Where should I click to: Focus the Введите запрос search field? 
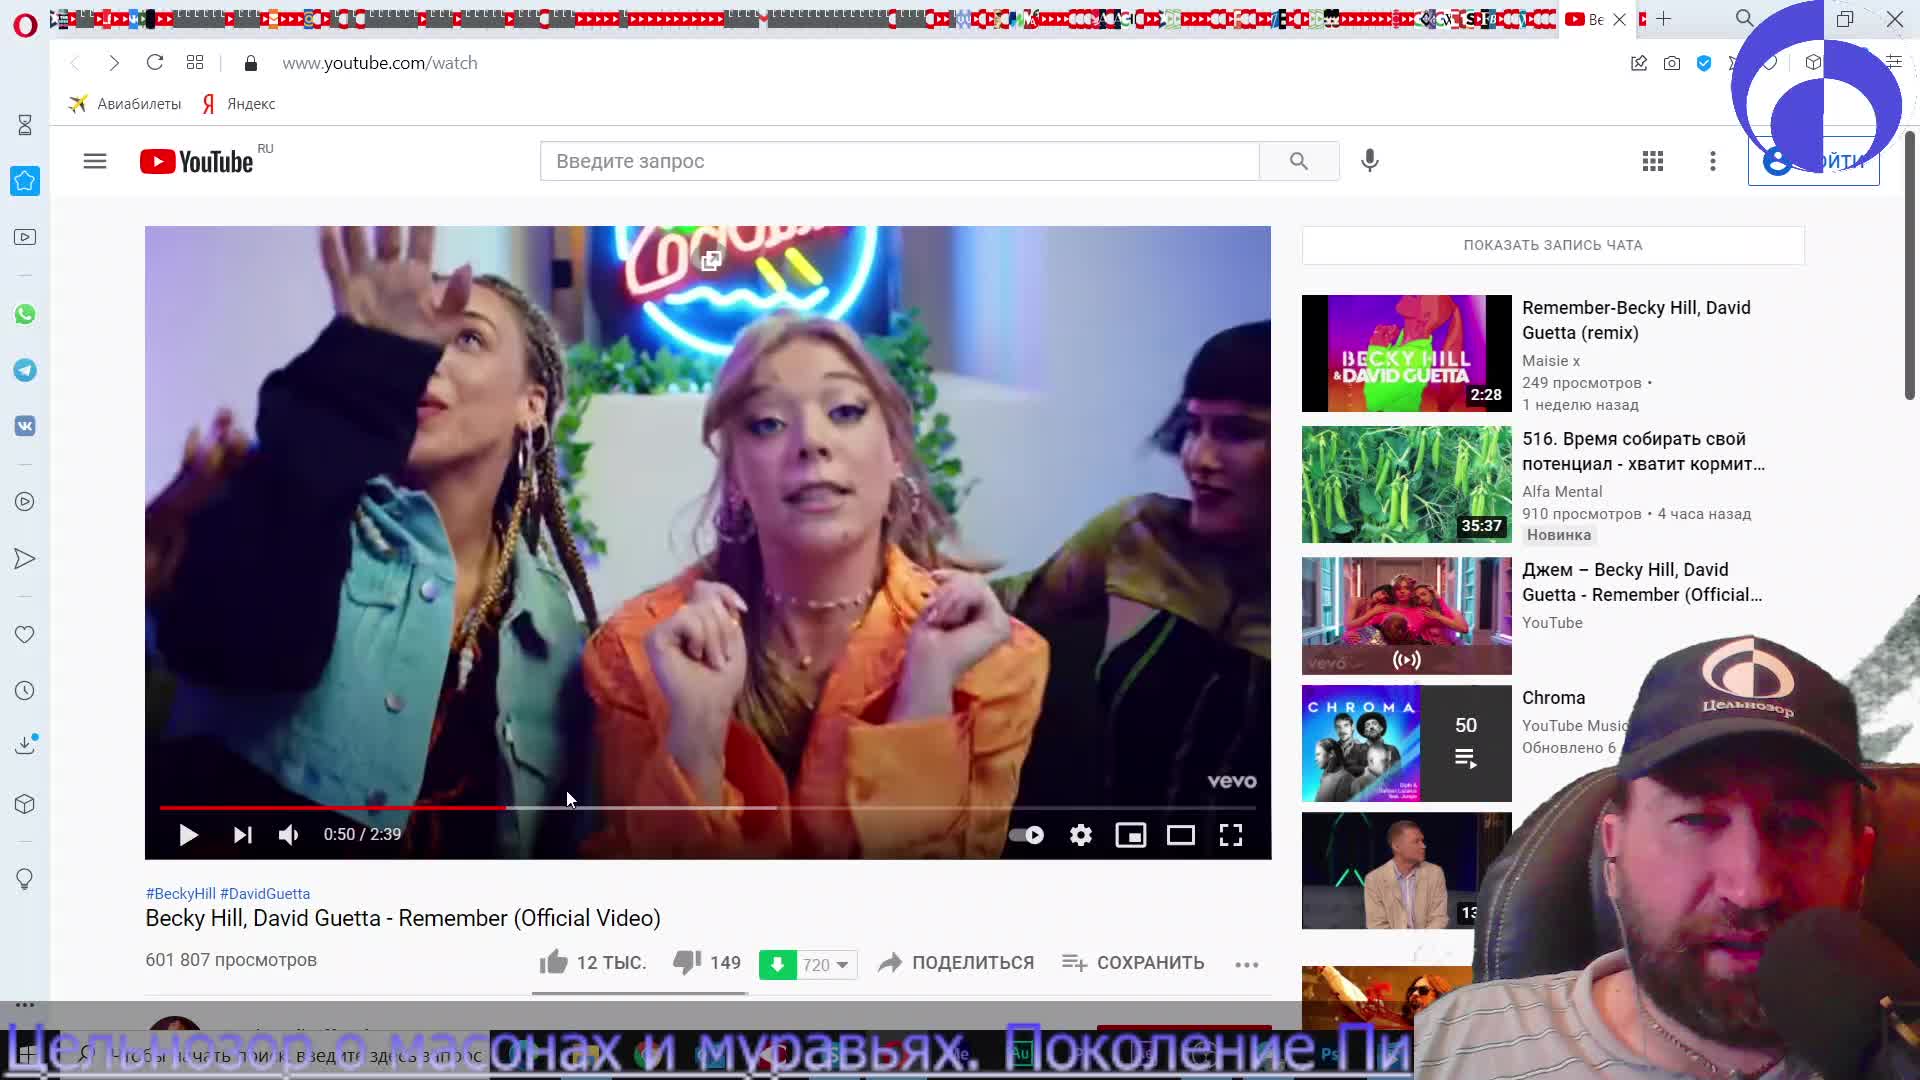[899, 161]
